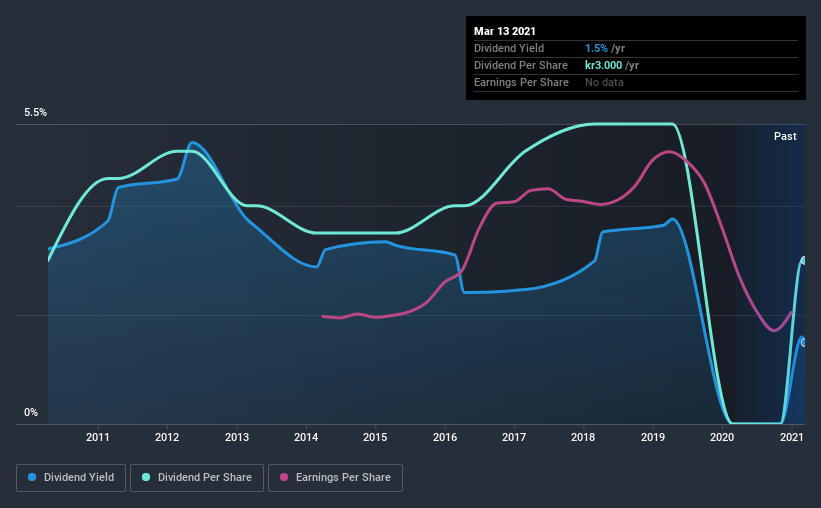This screenshot has height=508, width=821.
Task: Click the 2013 x-axis label
Action: [x=237, y=437]
